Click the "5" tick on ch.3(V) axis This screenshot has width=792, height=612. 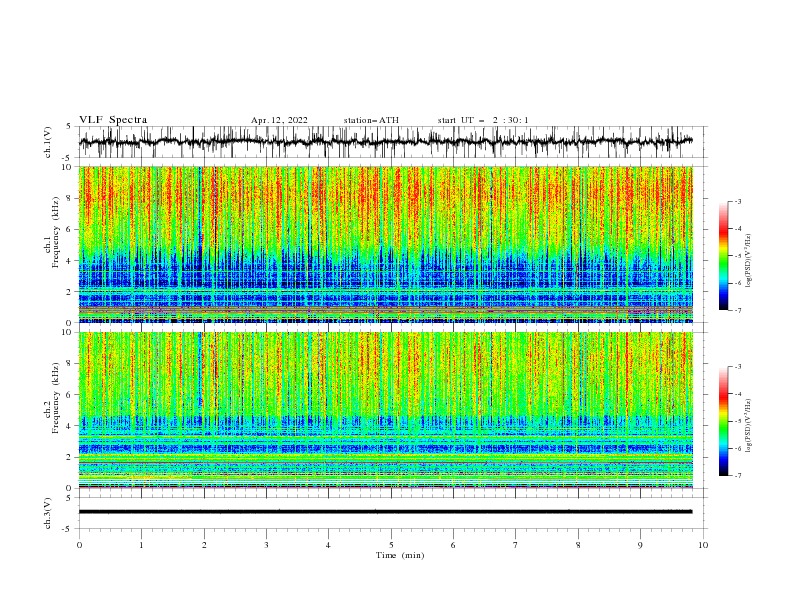(x=69, y=498)
